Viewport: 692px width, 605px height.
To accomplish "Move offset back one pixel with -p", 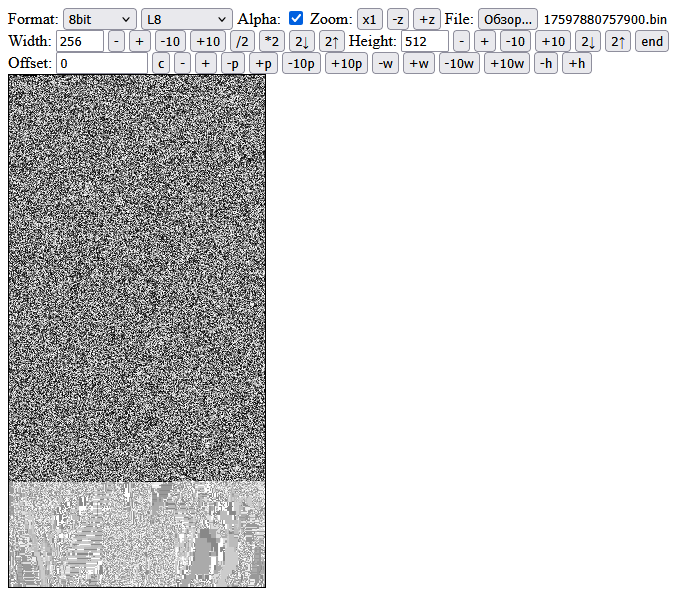I will coord(233,64).
